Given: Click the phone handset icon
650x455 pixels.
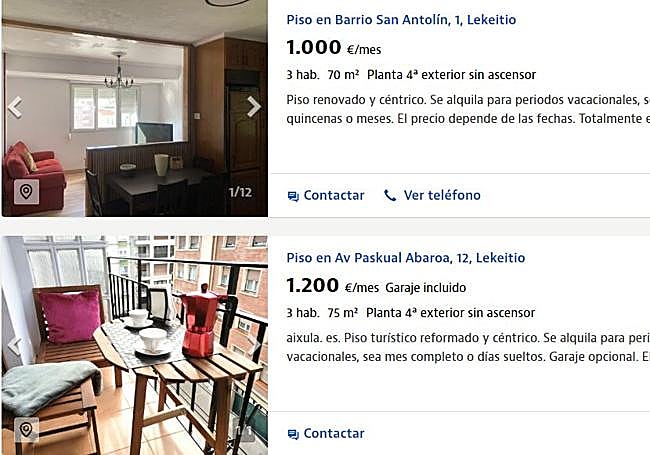Looking at the screenshot, I should click(x=390, y=195).
